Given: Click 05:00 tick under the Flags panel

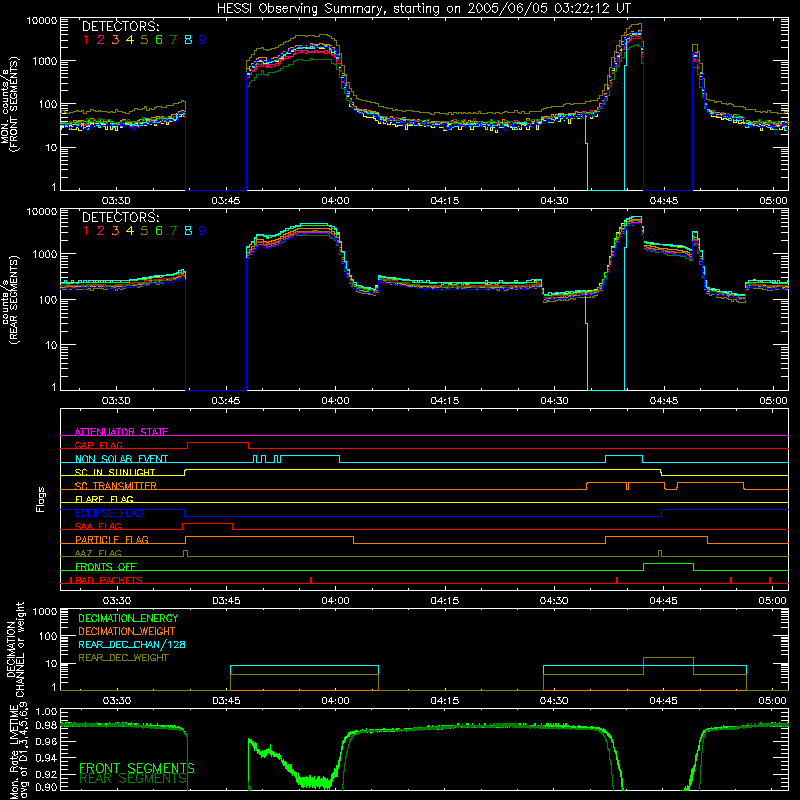Looking at the screenshot, I should coord(772,601).
